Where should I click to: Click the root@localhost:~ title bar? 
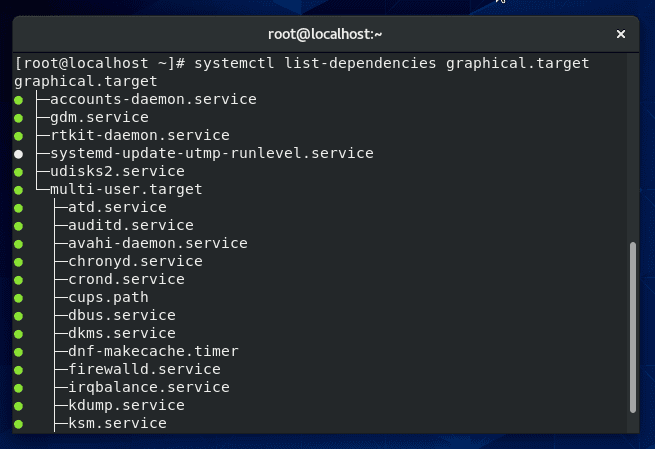click(x=325, y=34)
